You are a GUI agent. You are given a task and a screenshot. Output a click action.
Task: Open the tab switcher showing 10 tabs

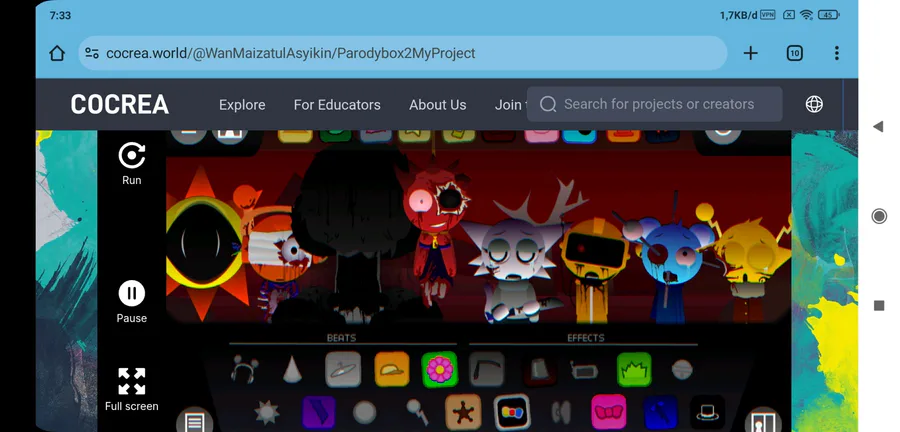click(794, 53)
